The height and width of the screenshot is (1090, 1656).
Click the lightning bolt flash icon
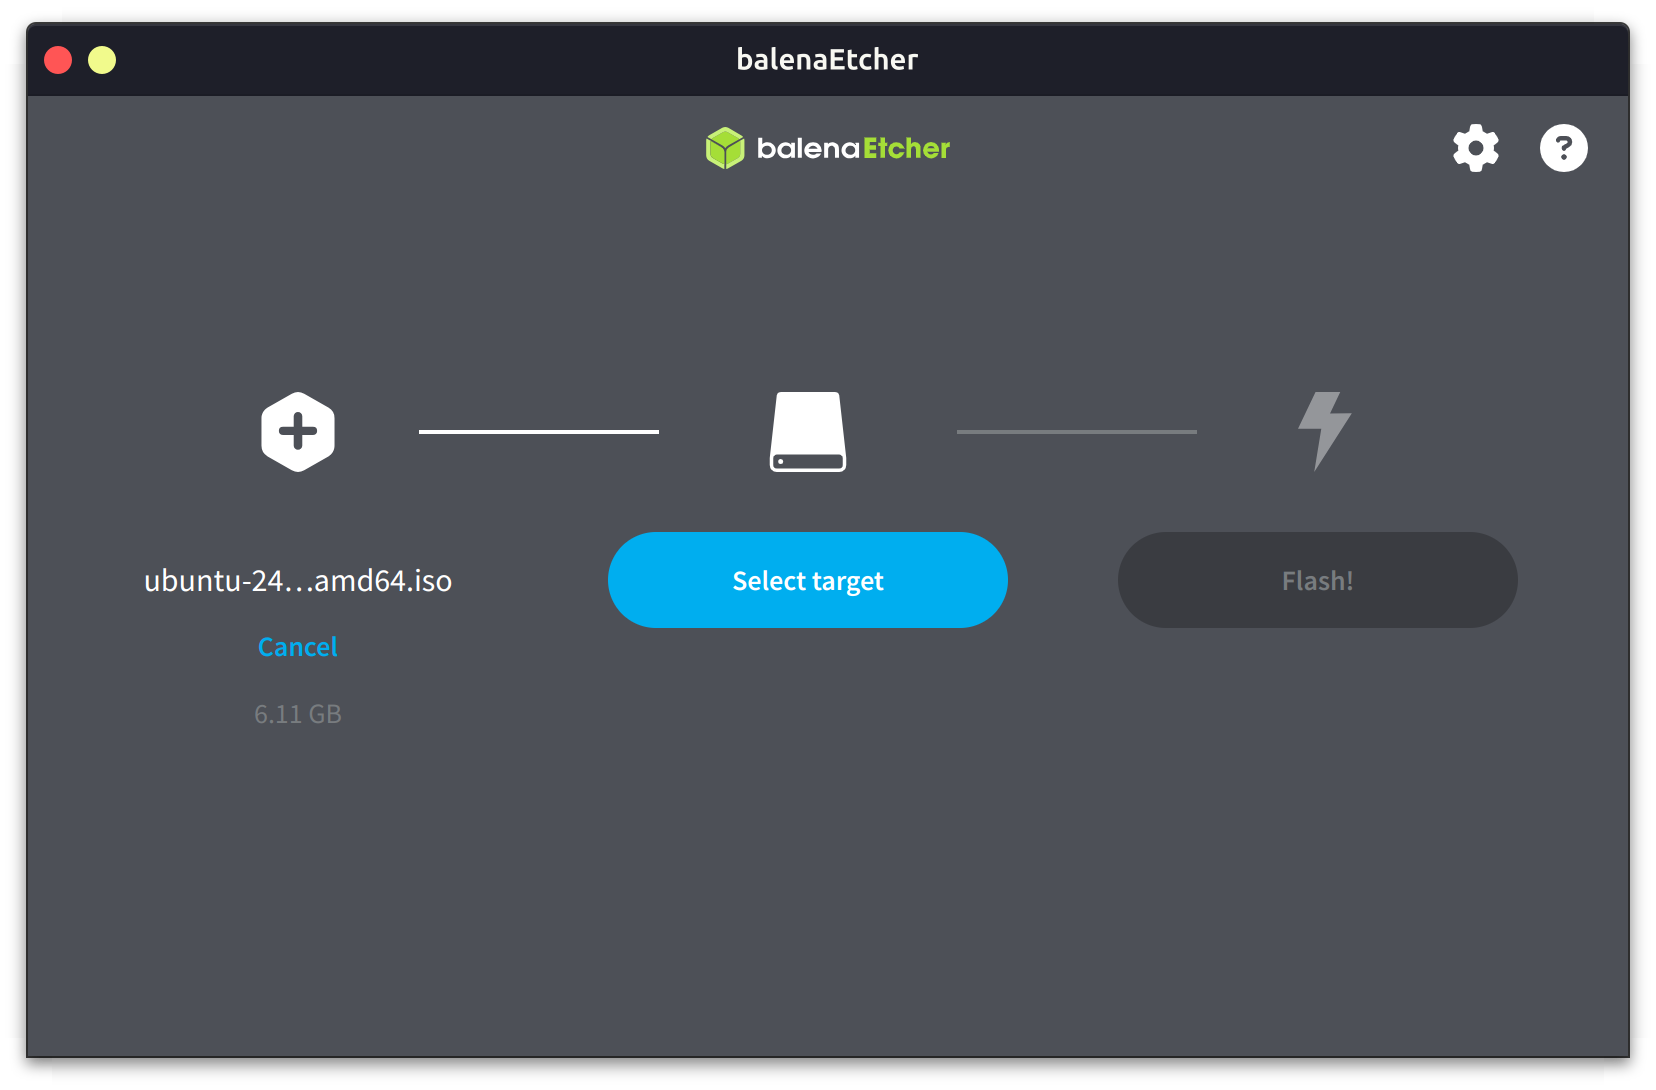[x=1324, y=431]
